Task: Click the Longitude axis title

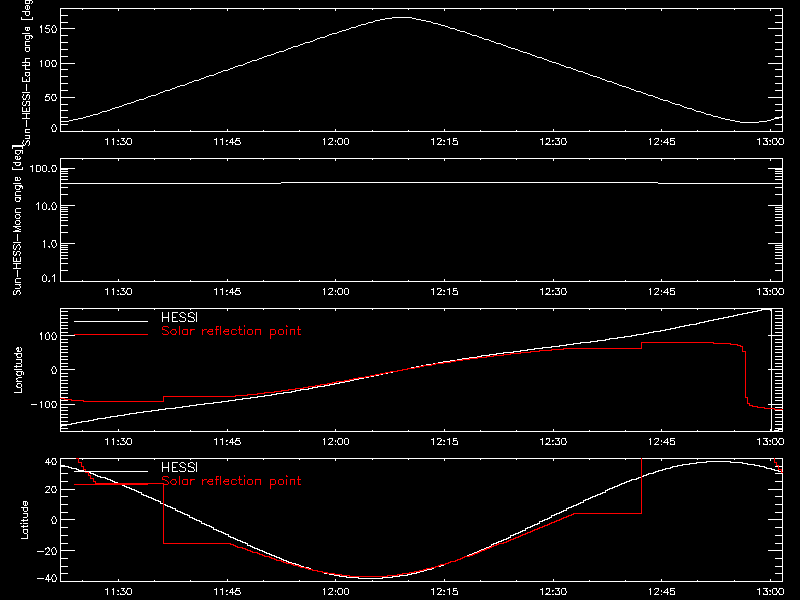Action: point(18,370)
